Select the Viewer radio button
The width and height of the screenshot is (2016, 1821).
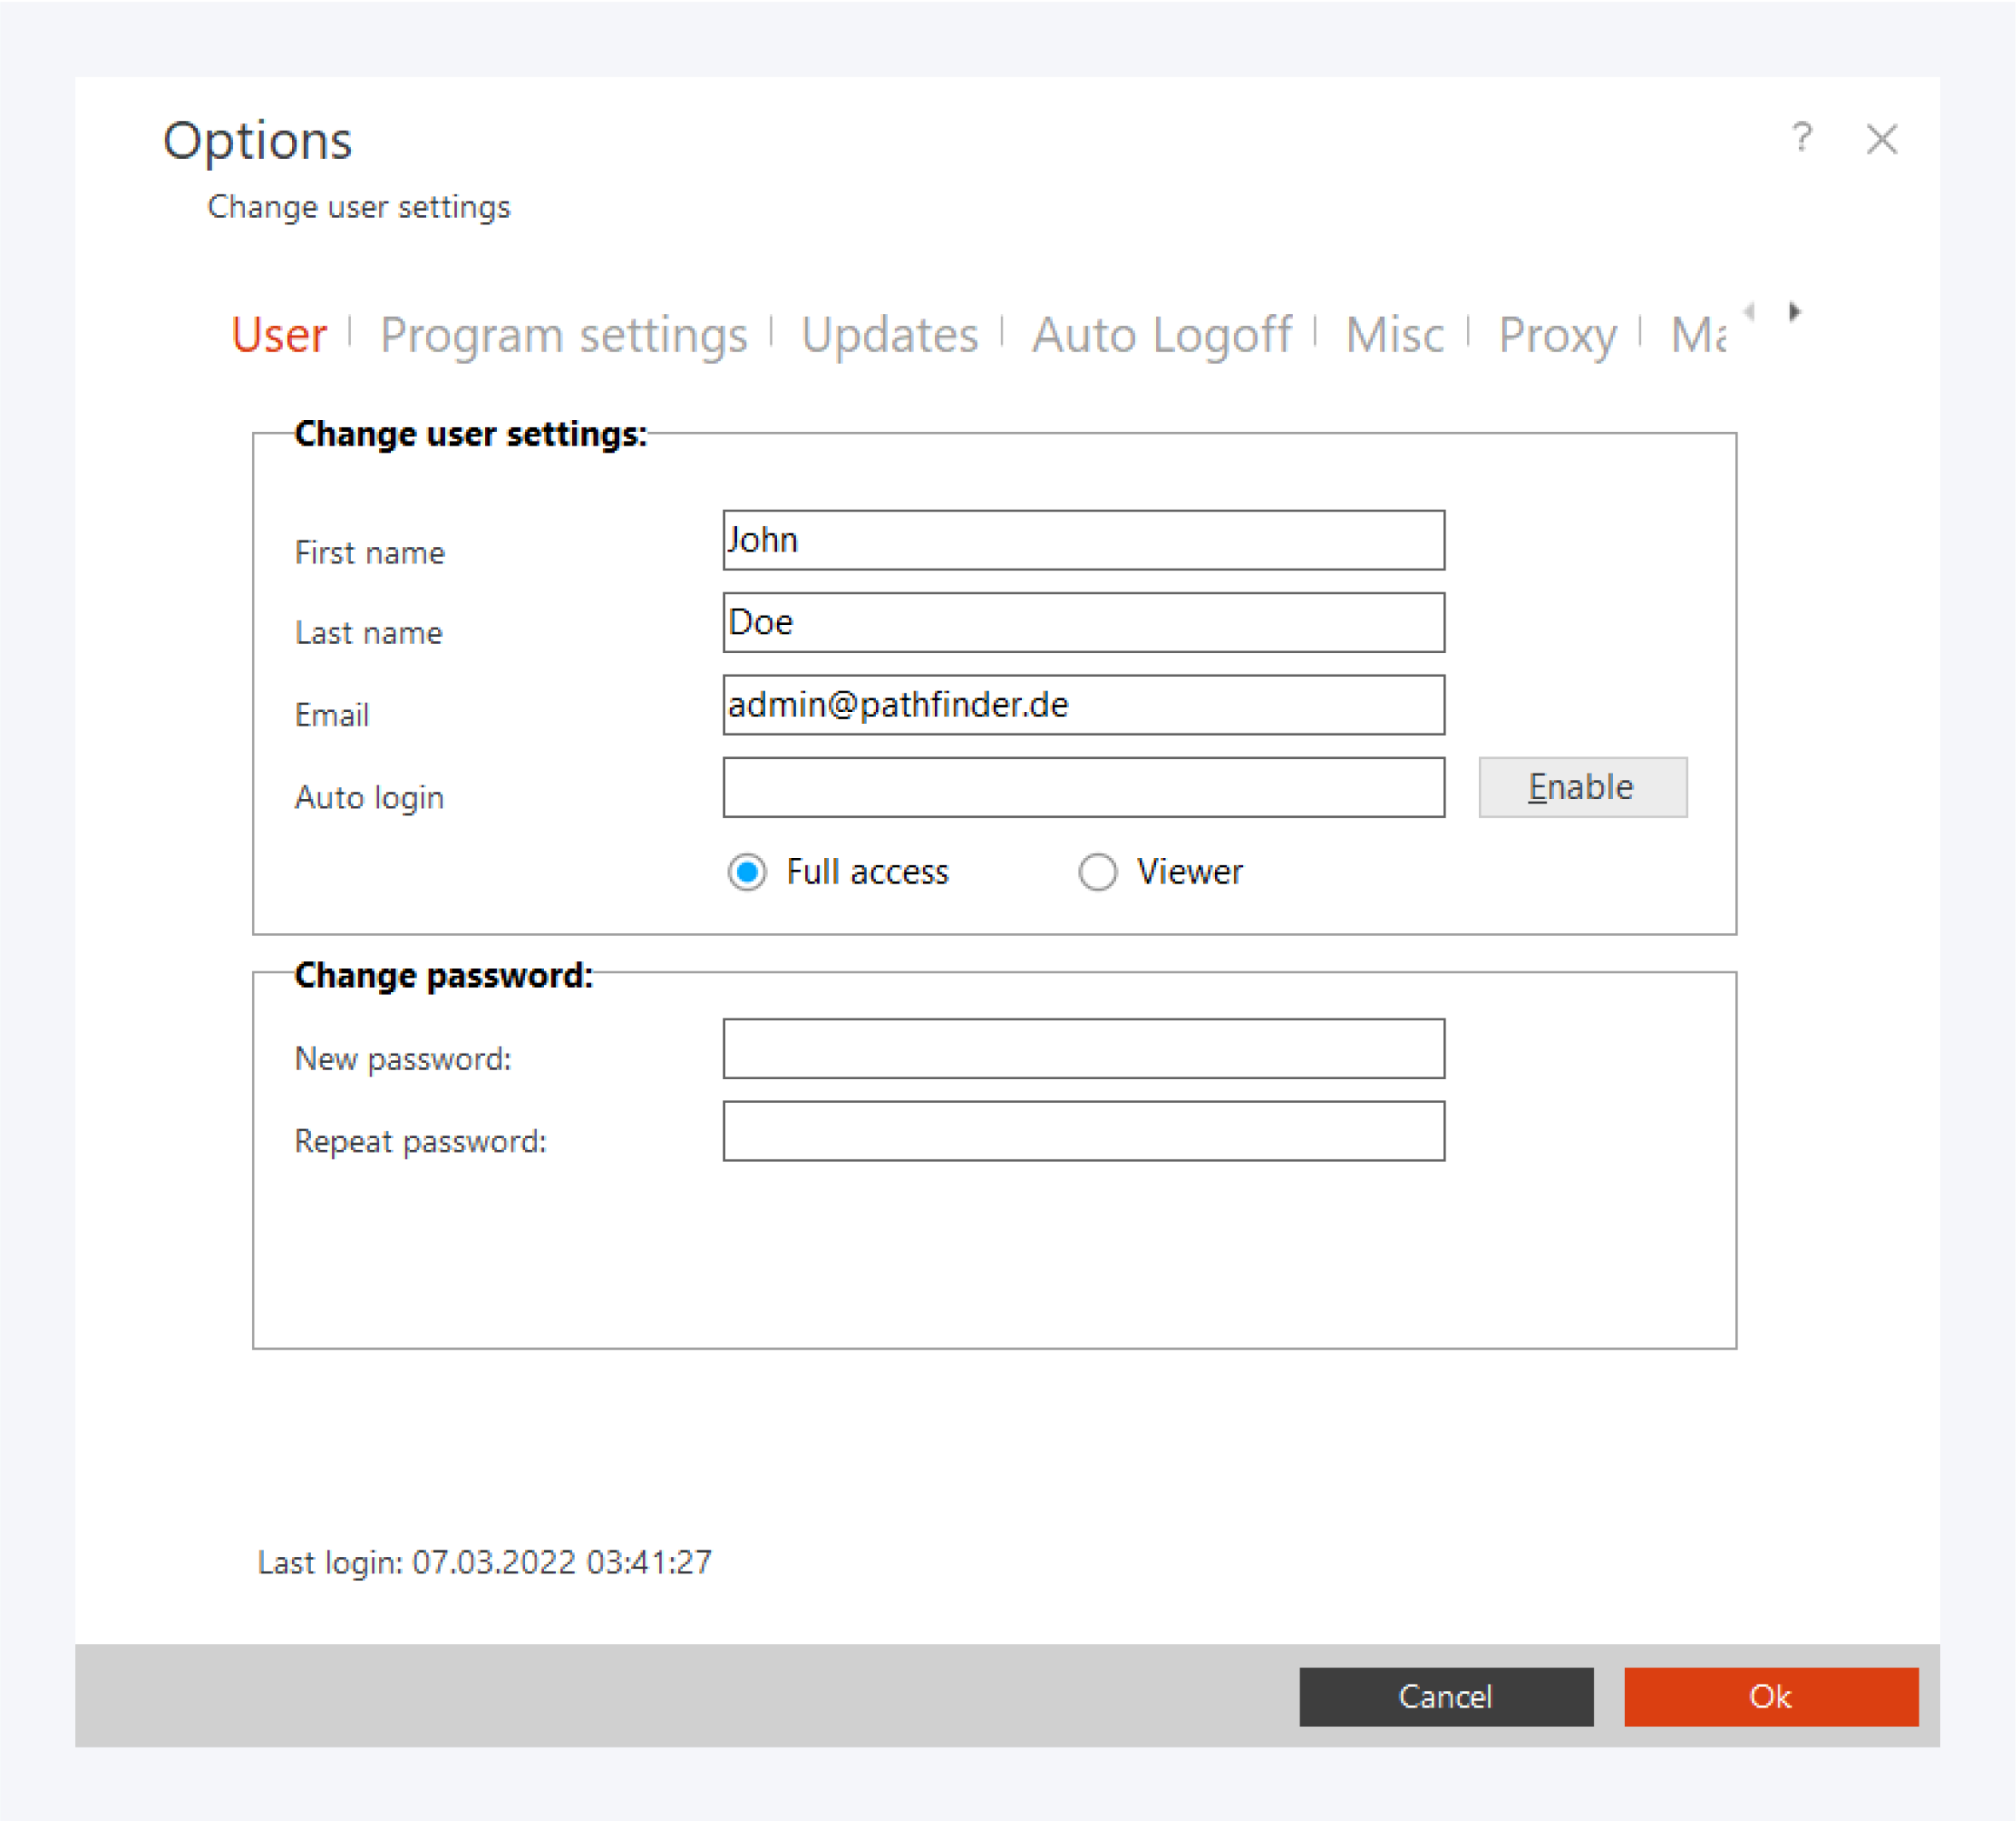coord(1097,872)
